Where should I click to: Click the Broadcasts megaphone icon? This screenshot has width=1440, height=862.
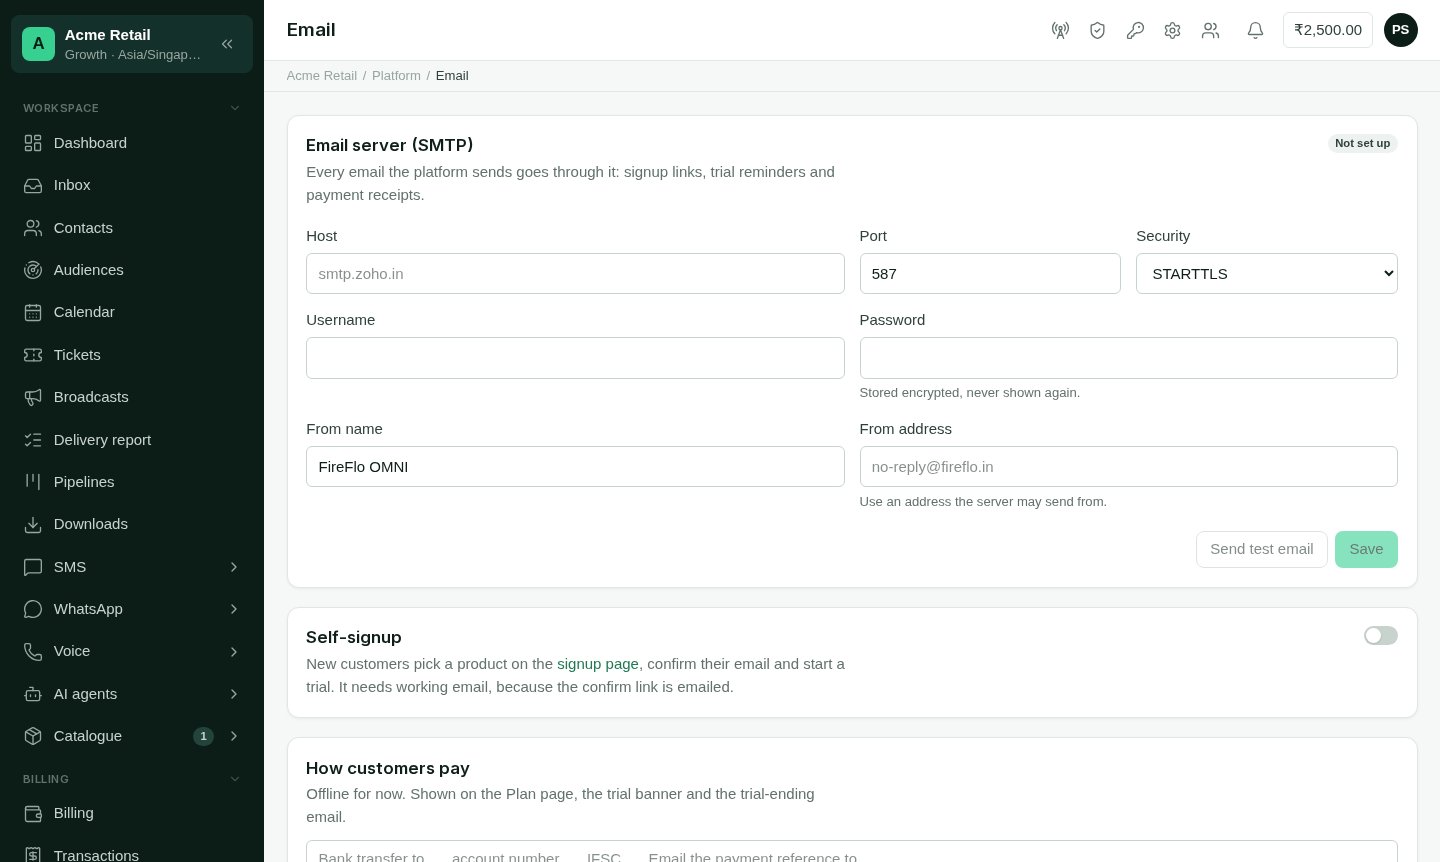tap(33, 397)
